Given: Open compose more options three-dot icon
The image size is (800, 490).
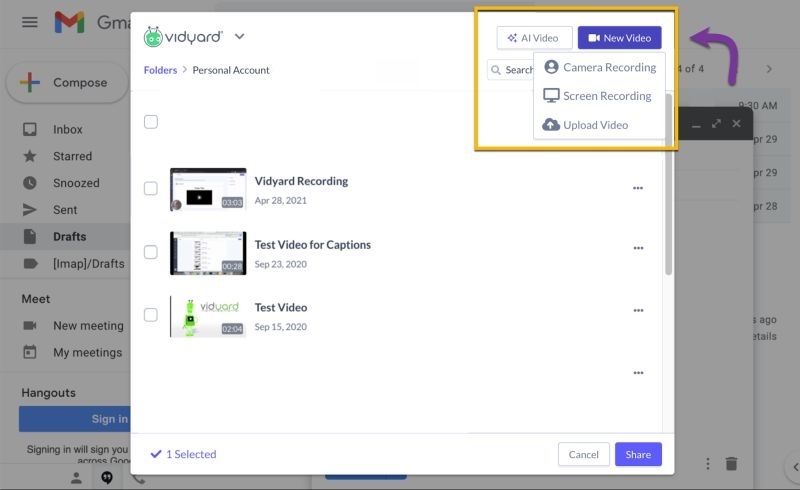Looking at the screenshot, I should point(708,463).
